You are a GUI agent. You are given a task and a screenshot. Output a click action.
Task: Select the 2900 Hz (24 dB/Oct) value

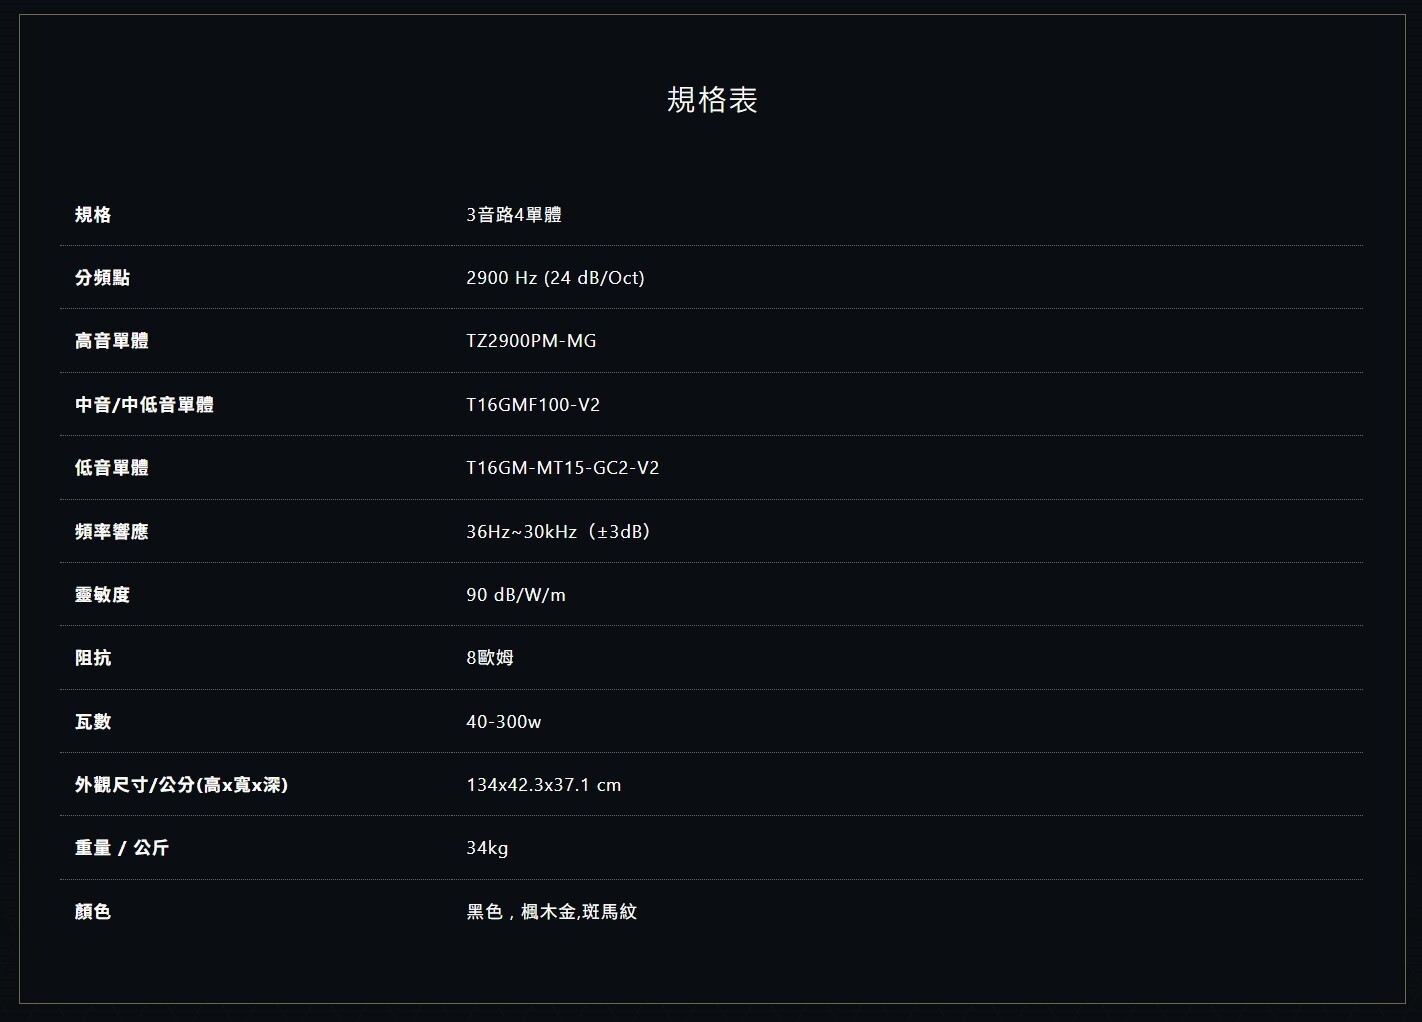tap(555, 278)
